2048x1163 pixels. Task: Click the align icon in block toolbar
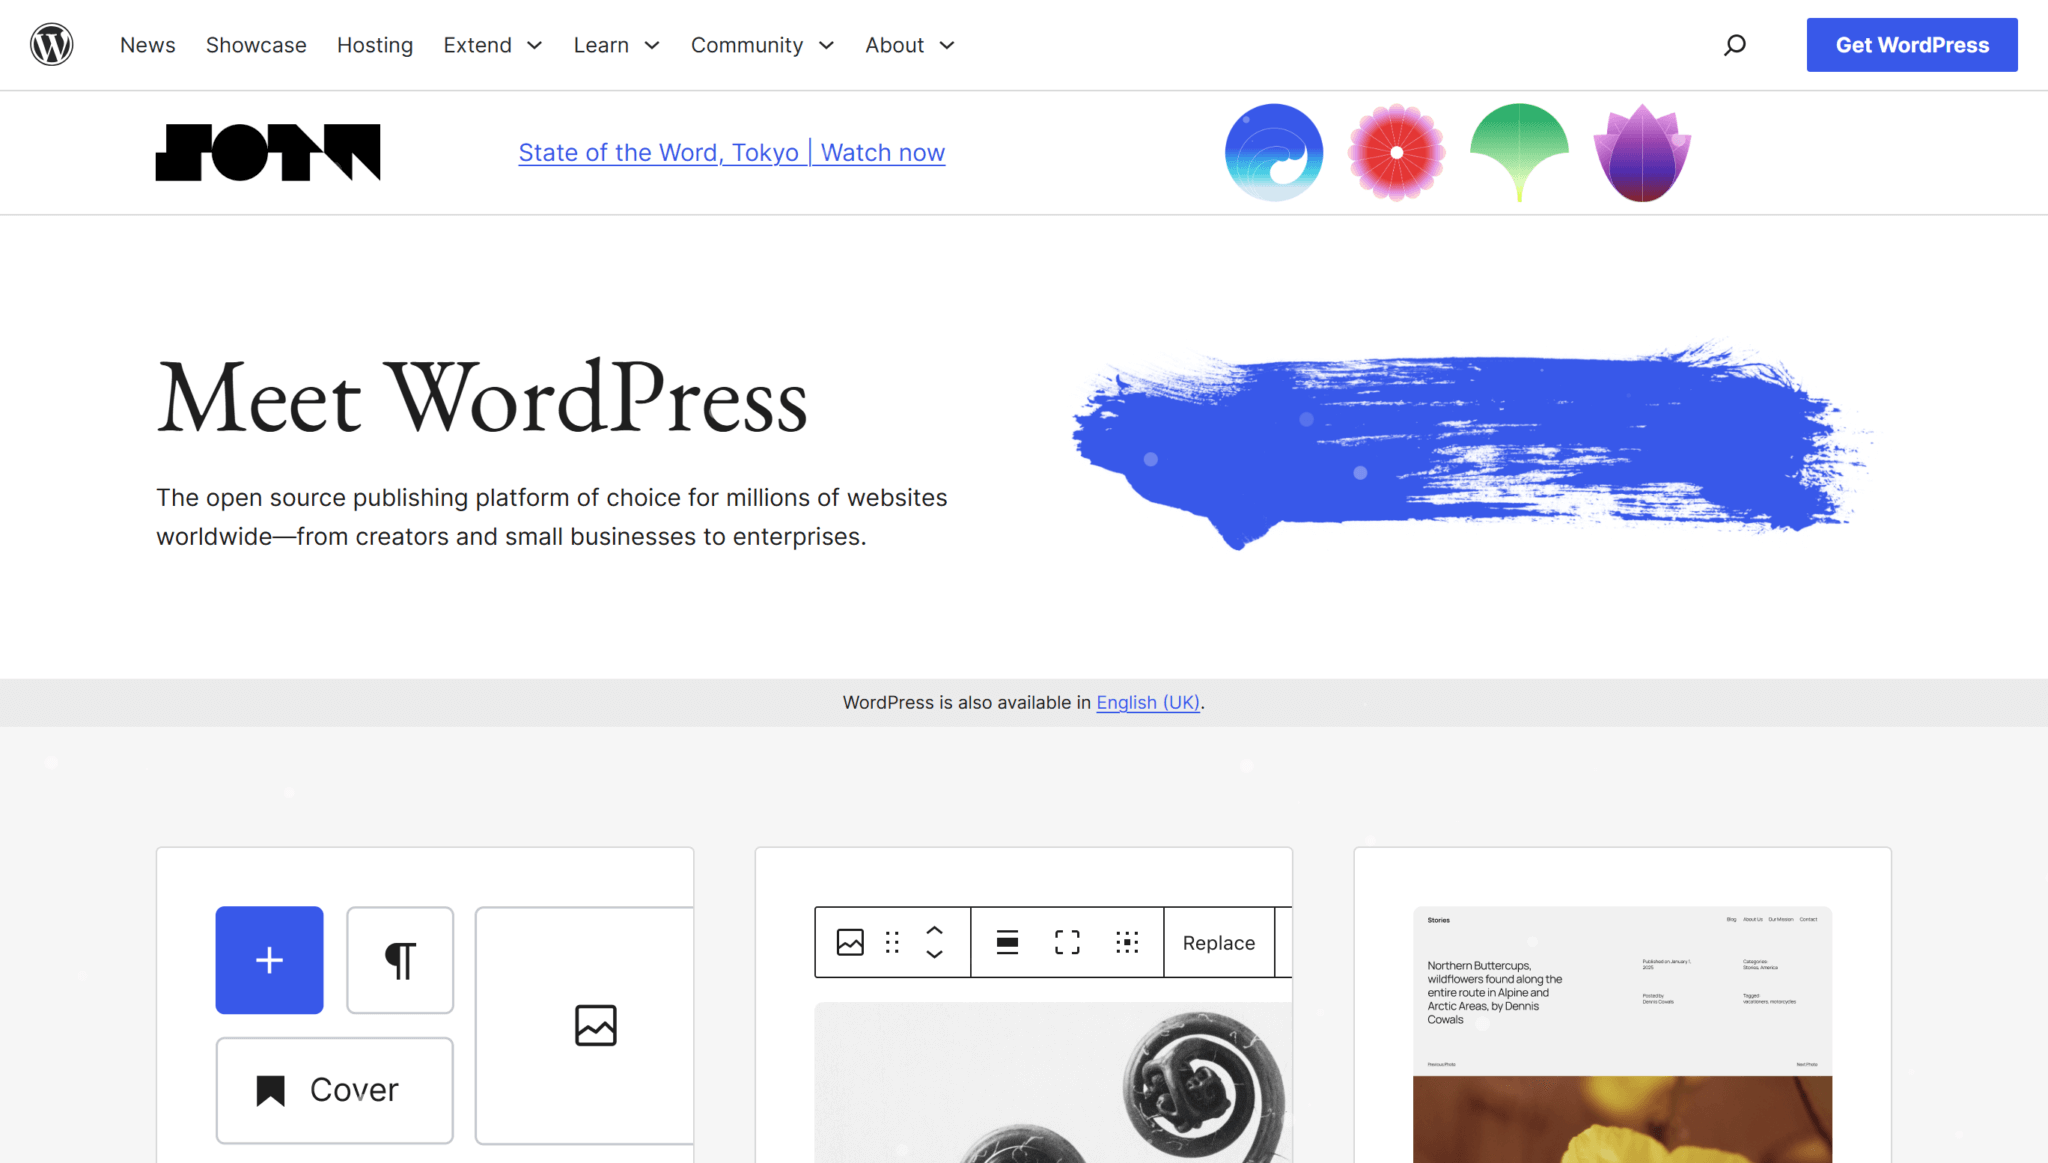(x=1007, y=942)
